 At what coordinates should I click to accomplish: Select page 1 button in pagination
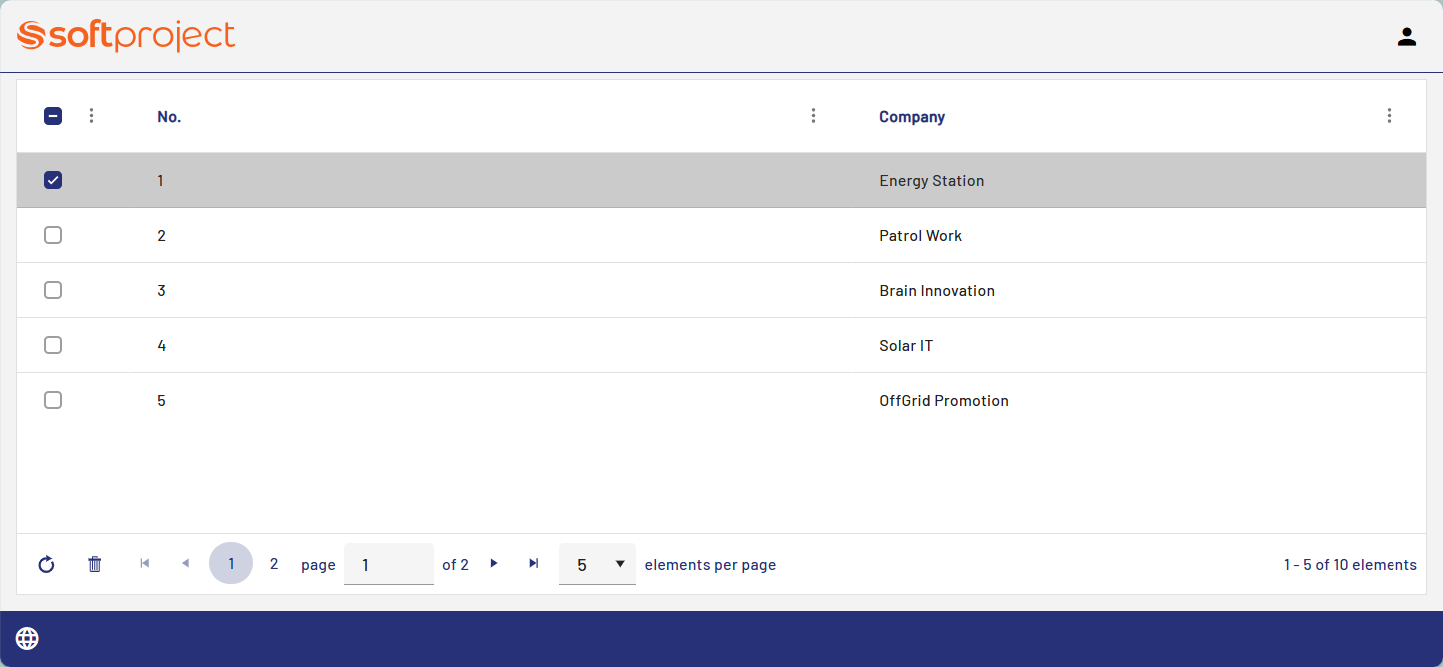[x=231, y=564]
